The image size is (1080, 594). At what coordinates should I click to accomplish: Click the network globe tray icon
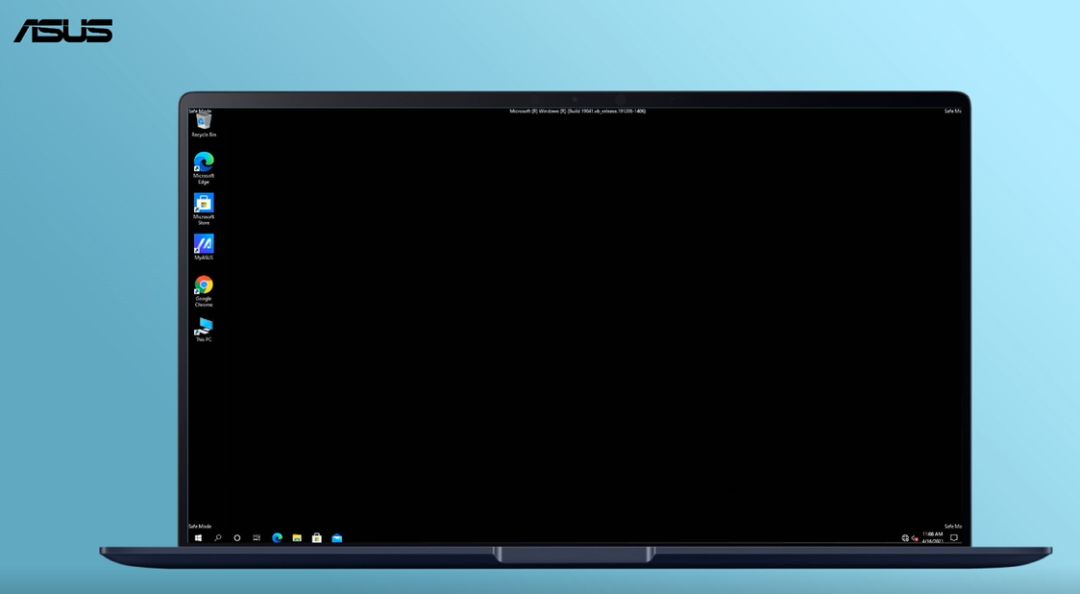pos(905,538)
